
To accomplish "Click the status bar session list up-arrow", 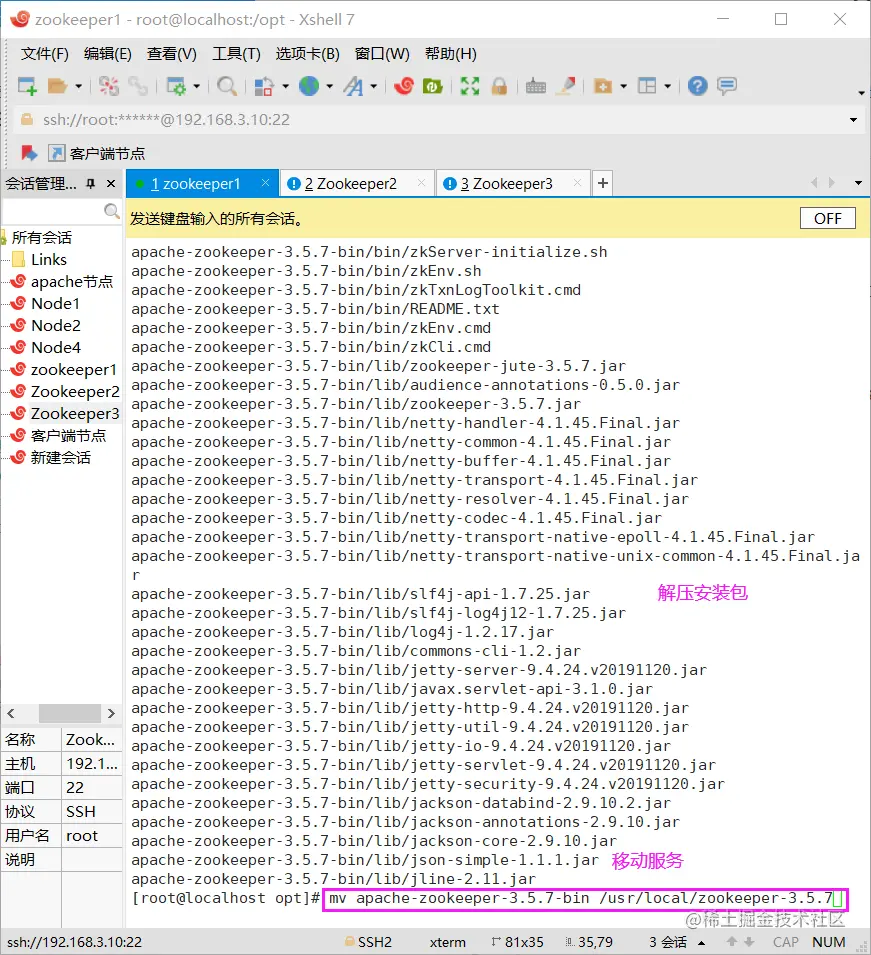I will click(701, 943).
